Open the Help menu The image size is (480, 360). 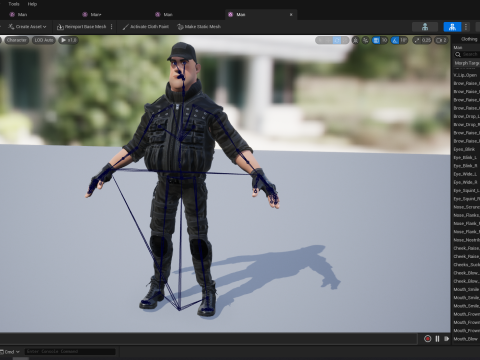point(32,4)
